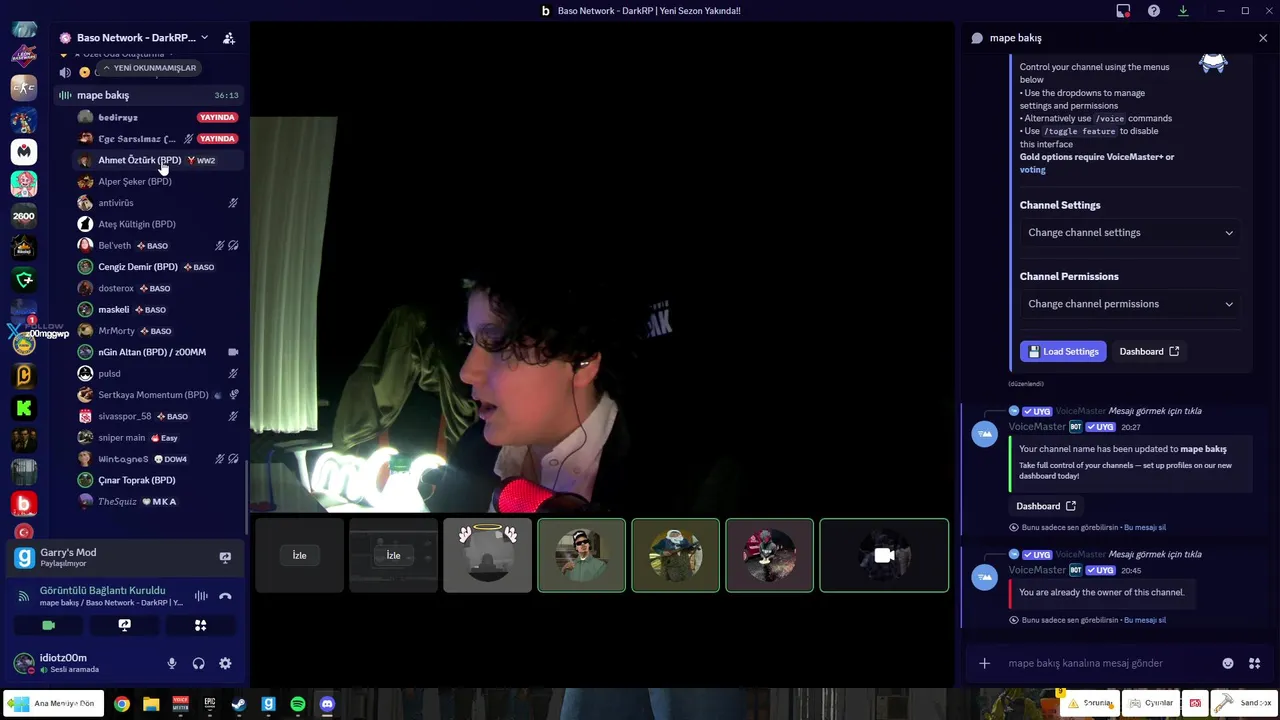Click the share screen button in voice panel
Image resolution: width=1280 pixels, height=720 pixels.
(124, 625)
